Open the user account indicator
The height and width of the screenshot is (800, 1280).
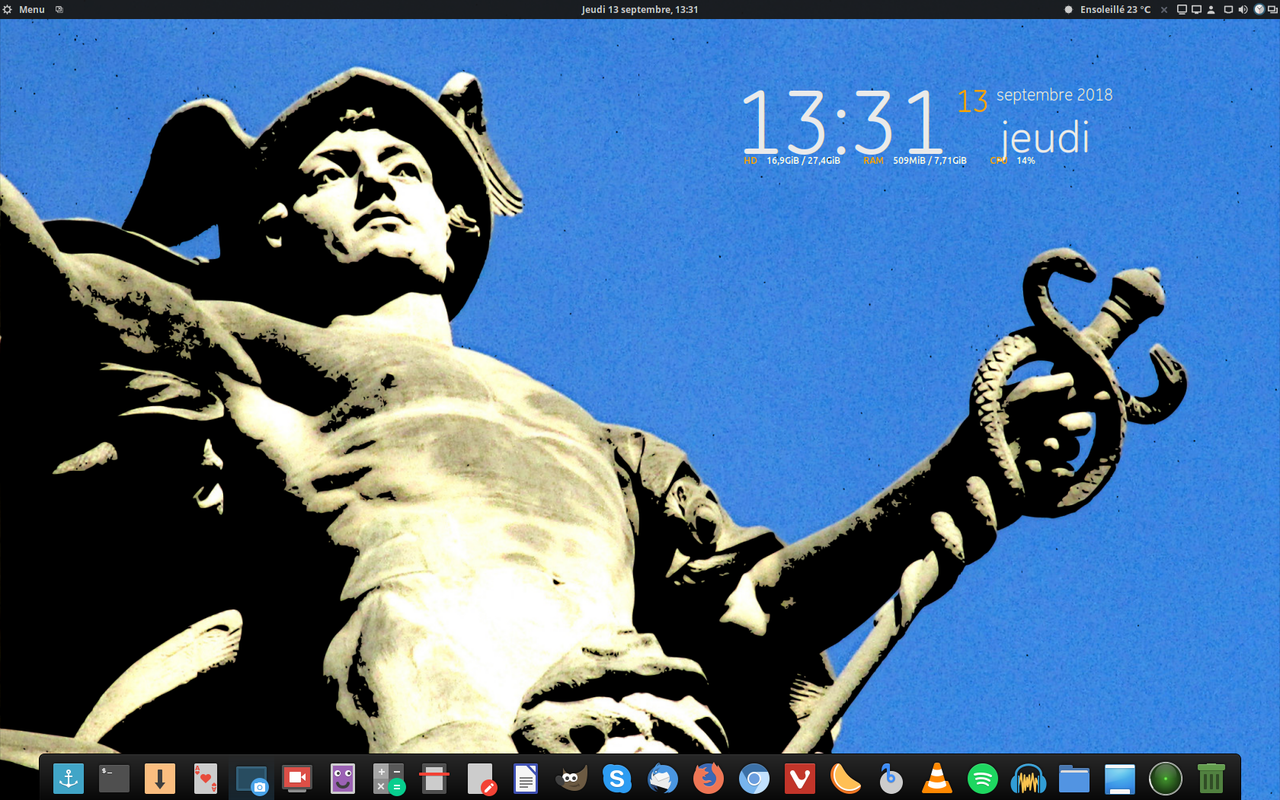(x=1211, y=9)
